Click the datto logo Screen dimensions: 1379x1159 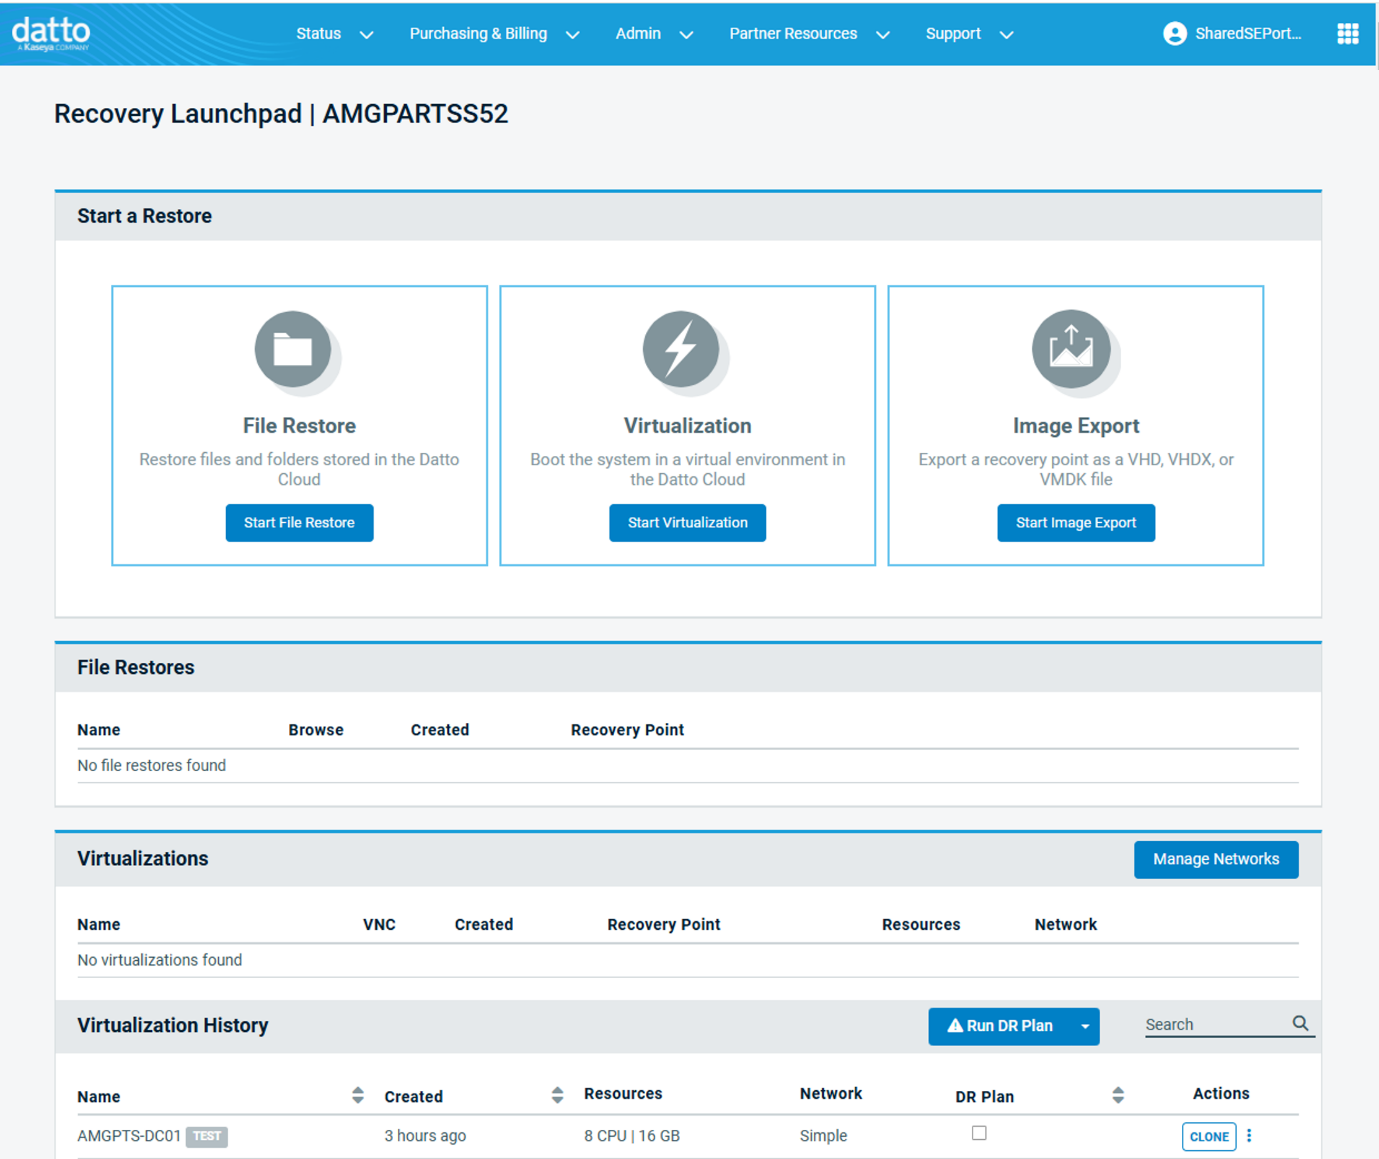pos(51,33)
